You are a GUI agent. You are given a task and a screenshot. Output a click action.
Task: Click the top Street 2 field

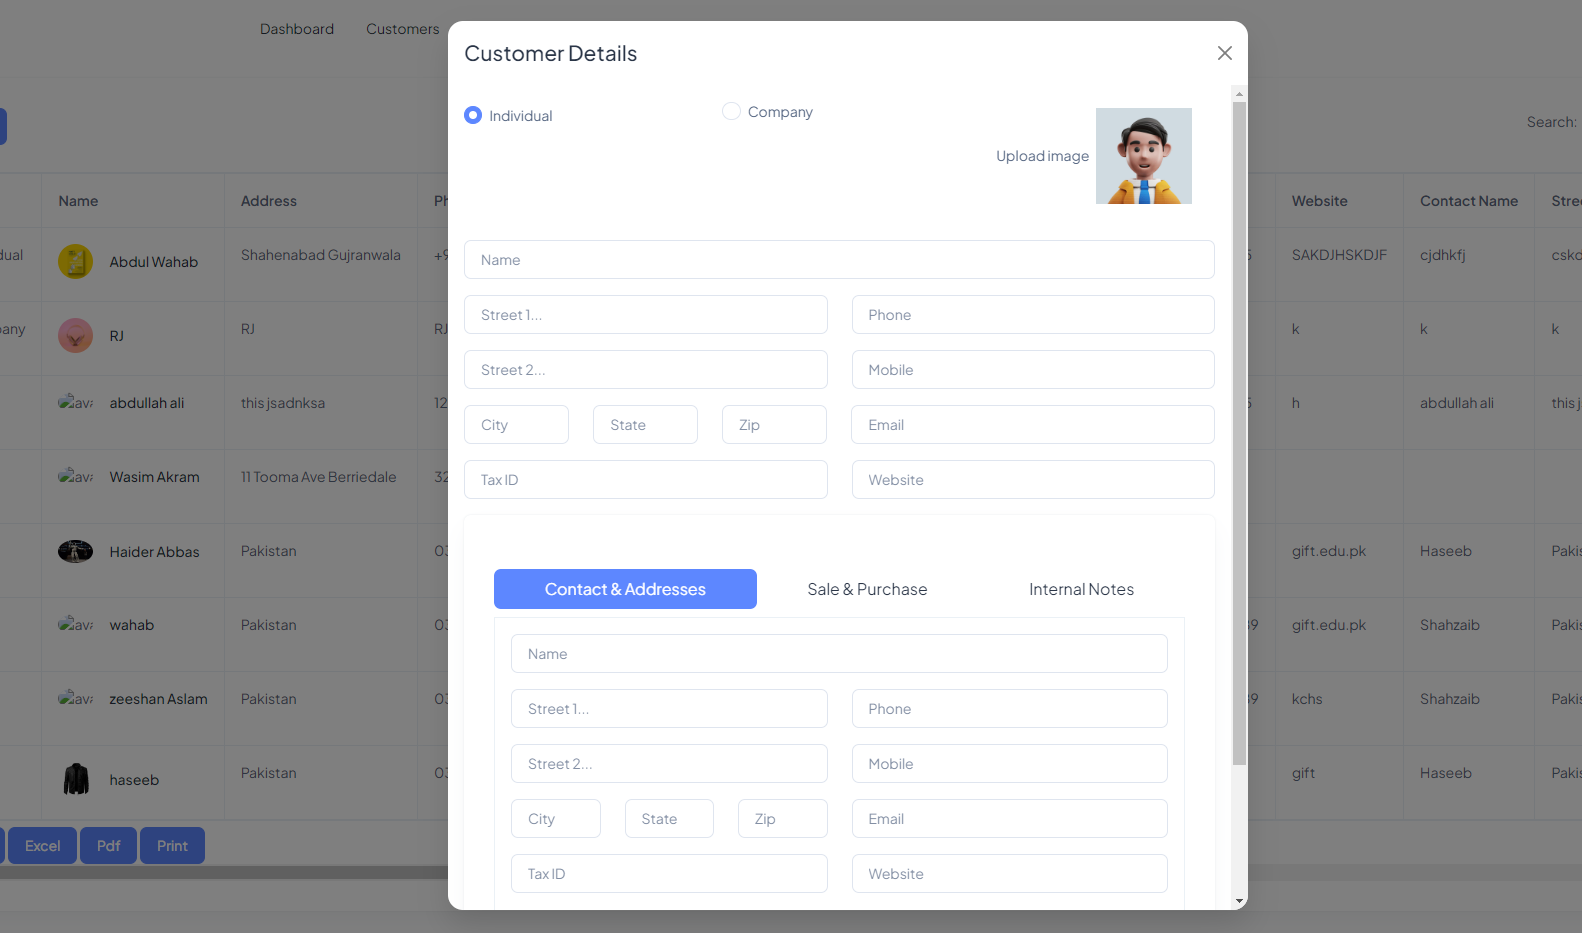coord(646,370)
